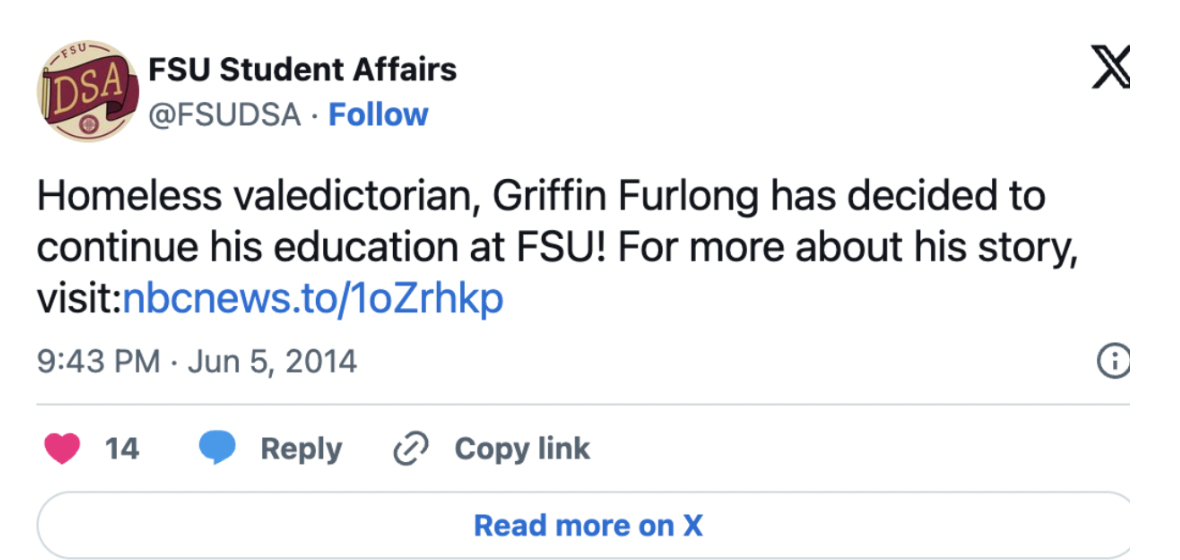The image size is (1180, 560).
Task: Select the Copy link text label
Action: click(522, 449)
